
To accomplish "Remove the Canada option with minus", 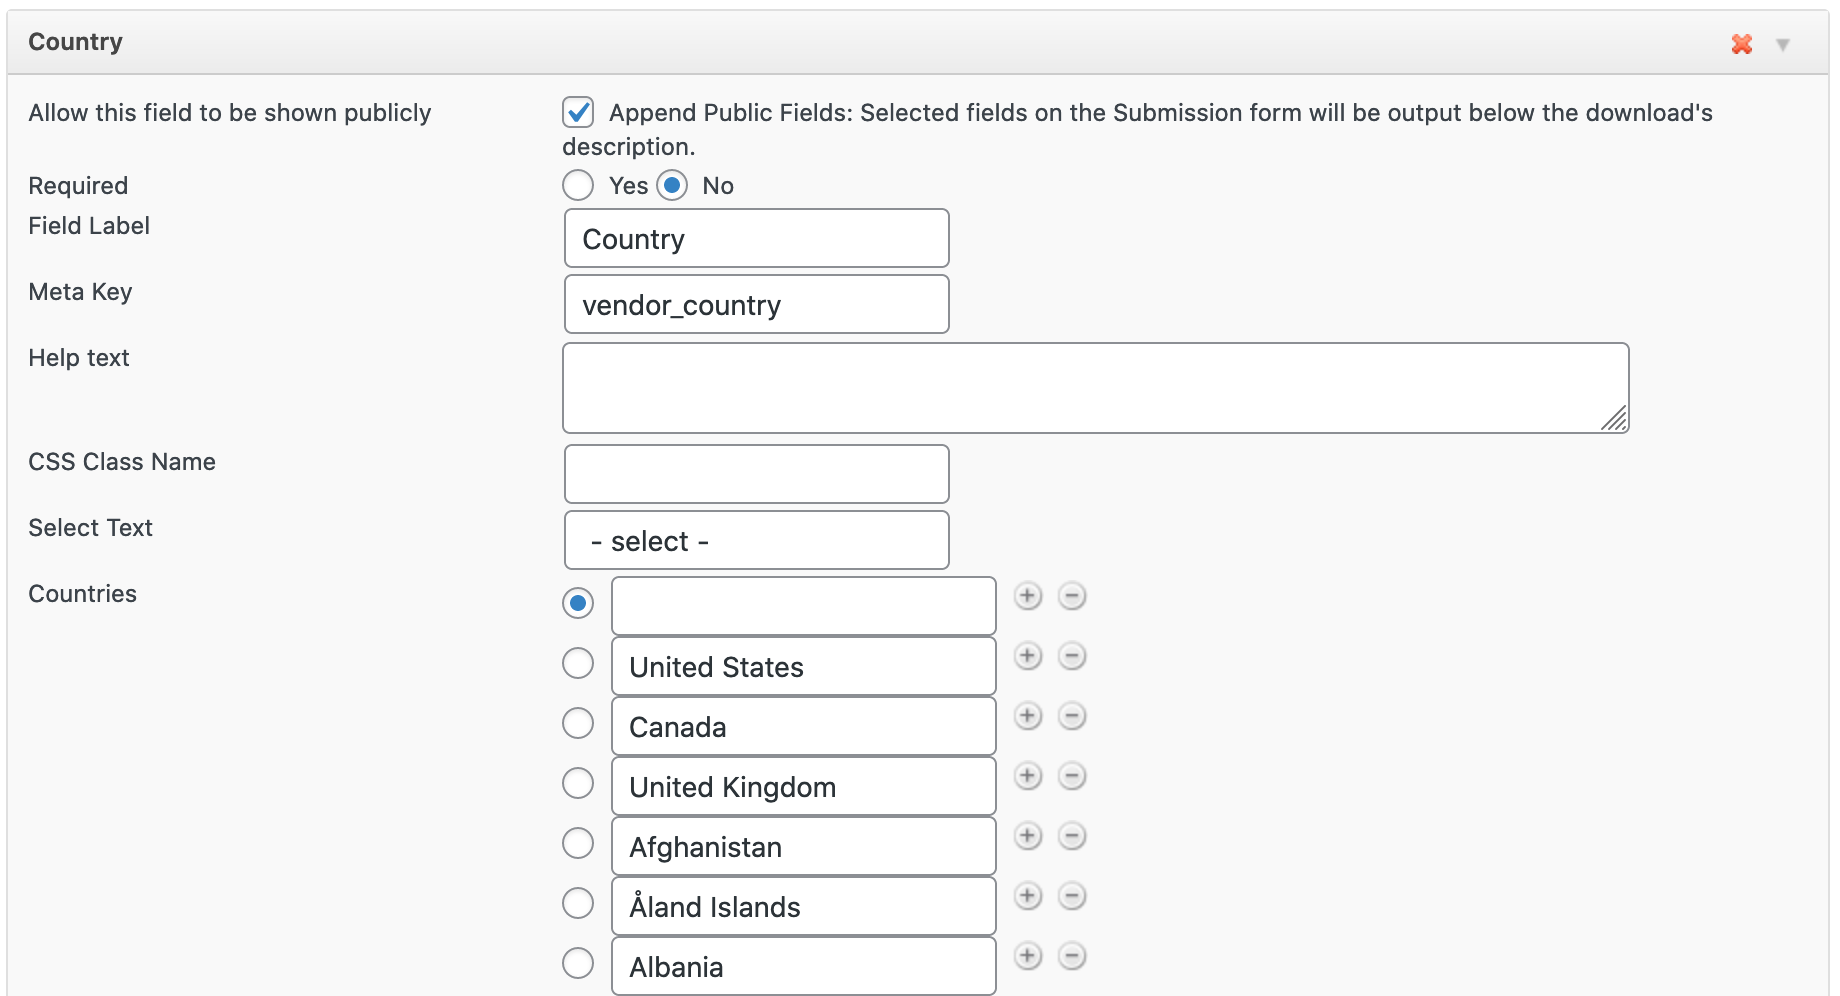I will click(1072, 716).
